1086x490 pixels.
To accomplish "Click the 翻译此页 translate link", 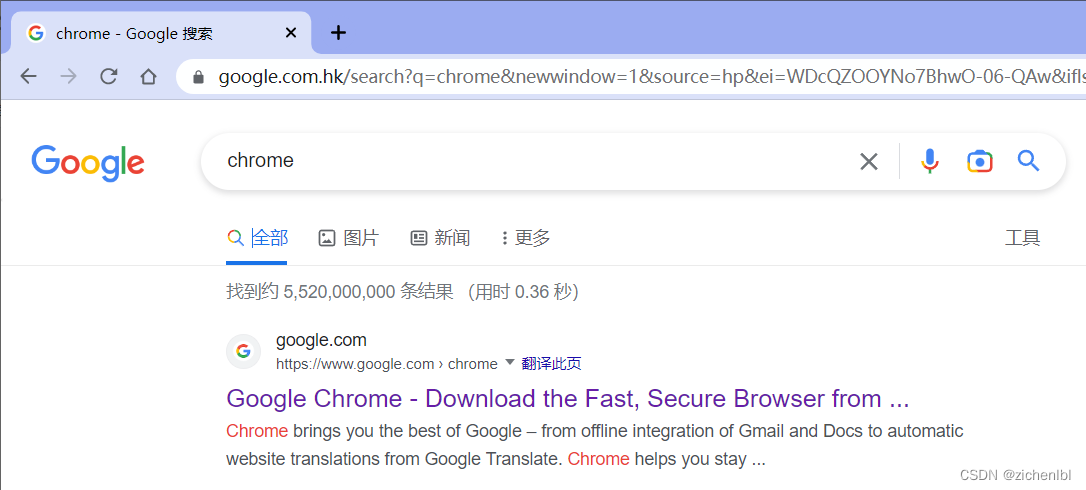I will coord(551,363).
